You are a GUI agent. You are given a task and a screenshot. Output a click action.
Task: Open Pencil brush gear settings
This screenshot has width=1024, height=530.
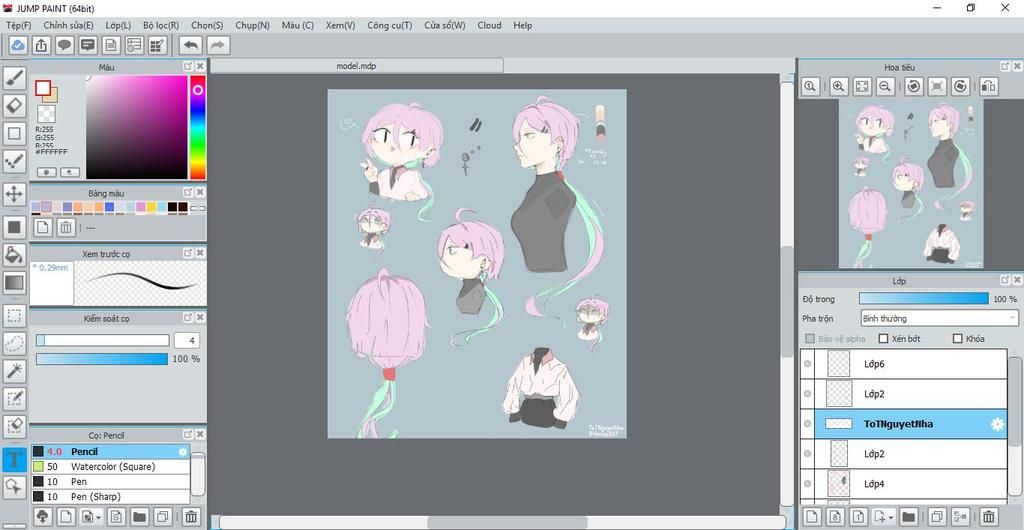tap(183, 452)
